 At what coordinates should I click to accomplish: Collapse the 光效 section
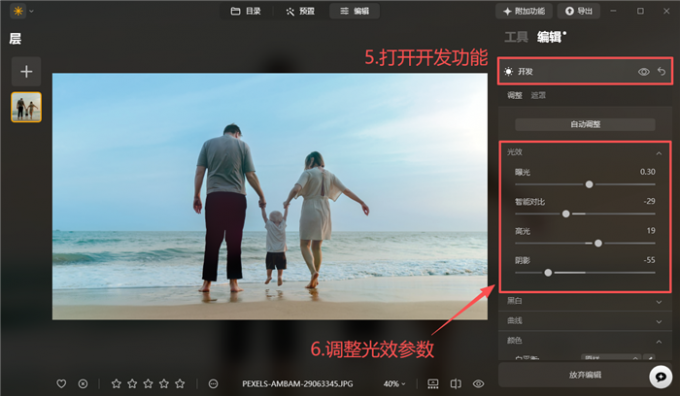[659, 153]
